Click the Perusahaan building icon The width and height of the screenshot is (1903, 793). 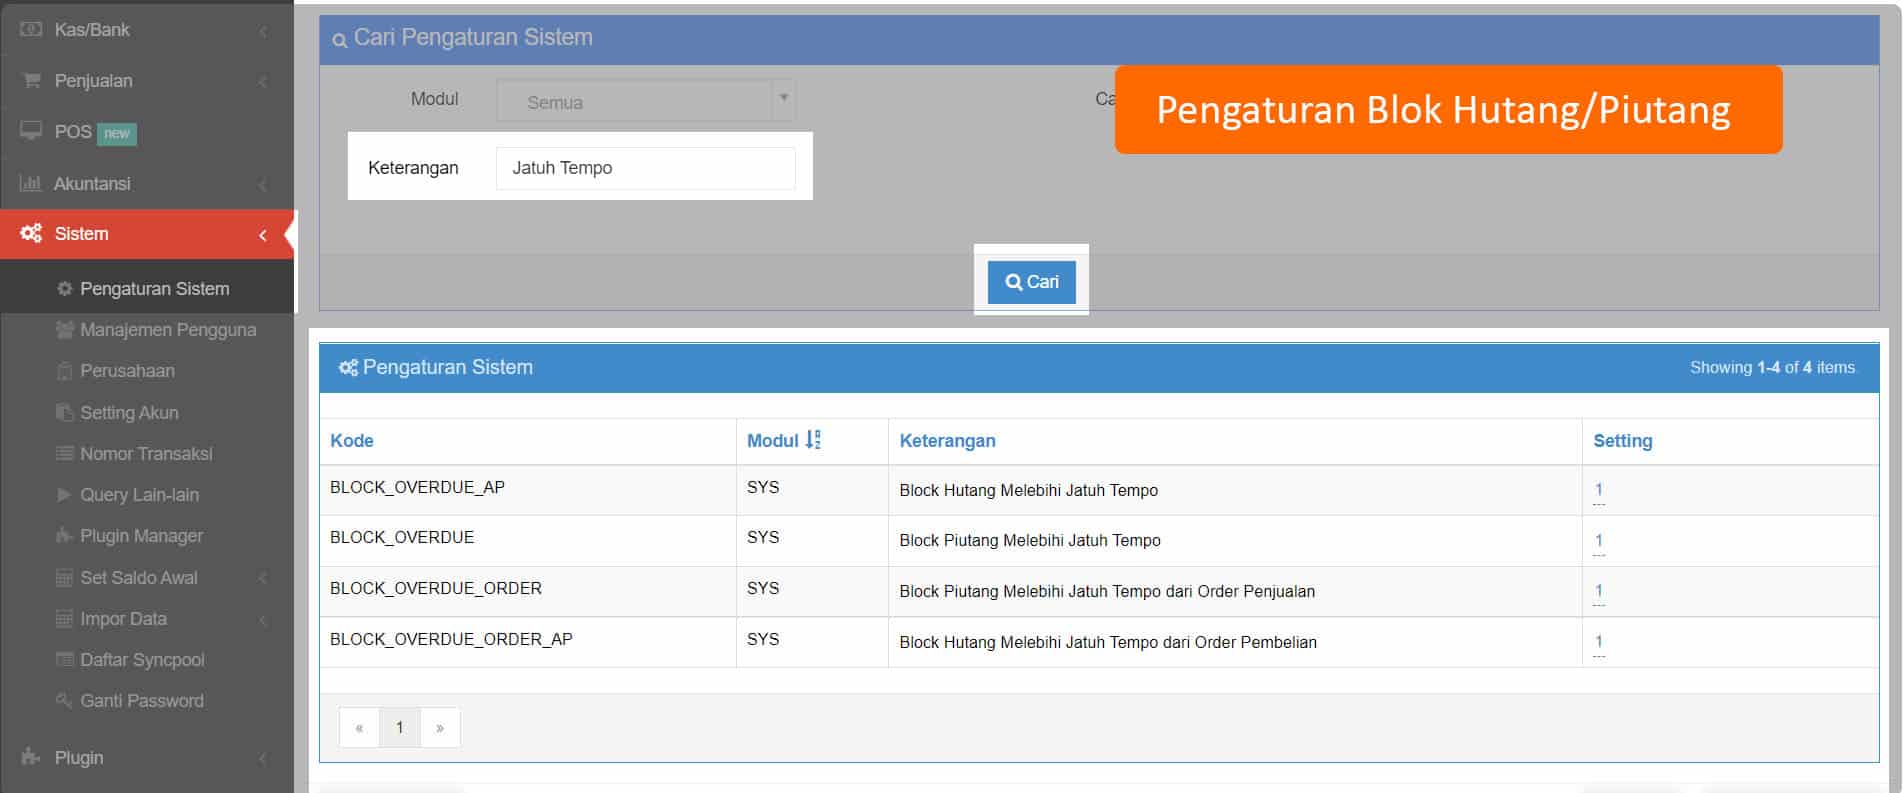(65, 371)
